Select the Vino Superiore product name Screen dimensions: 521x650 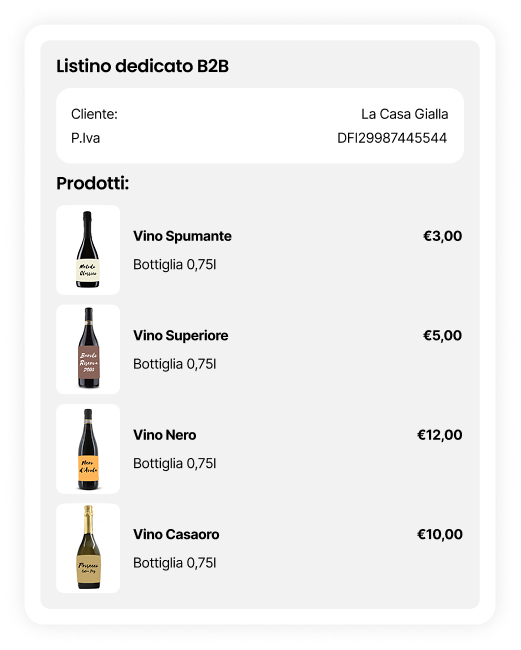(x=181, y=336)
